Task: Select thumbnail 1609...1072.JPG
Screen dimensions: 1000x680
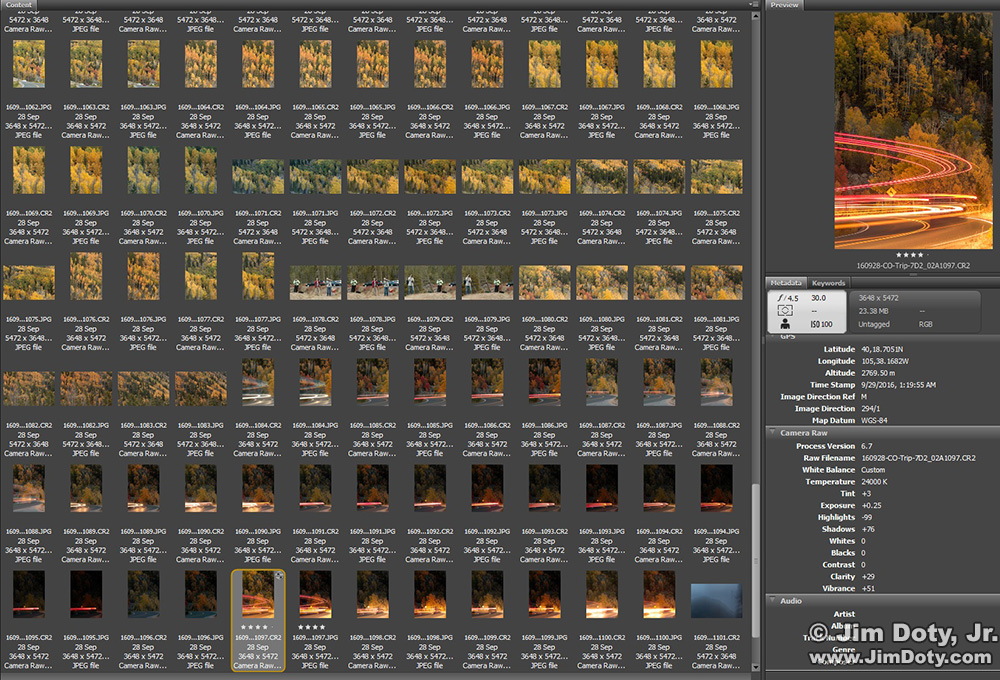Action: (x=430, y=177)
